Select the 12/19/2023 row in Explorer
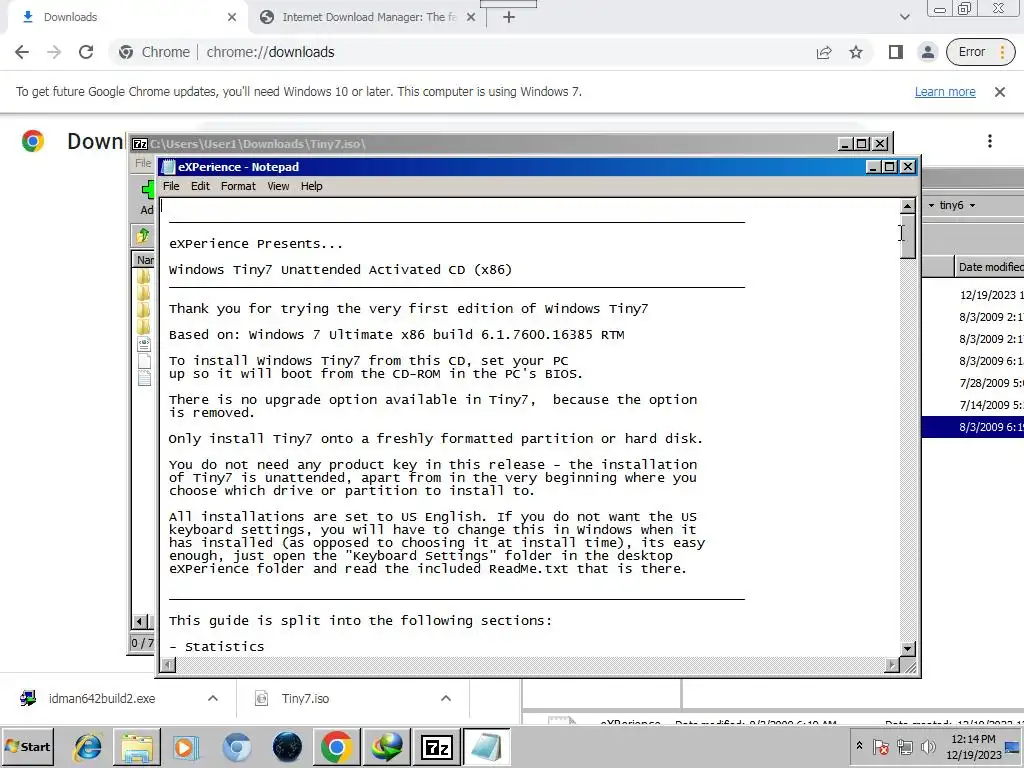Viewport: 1024px width, 768px height. tap(973, 295)
